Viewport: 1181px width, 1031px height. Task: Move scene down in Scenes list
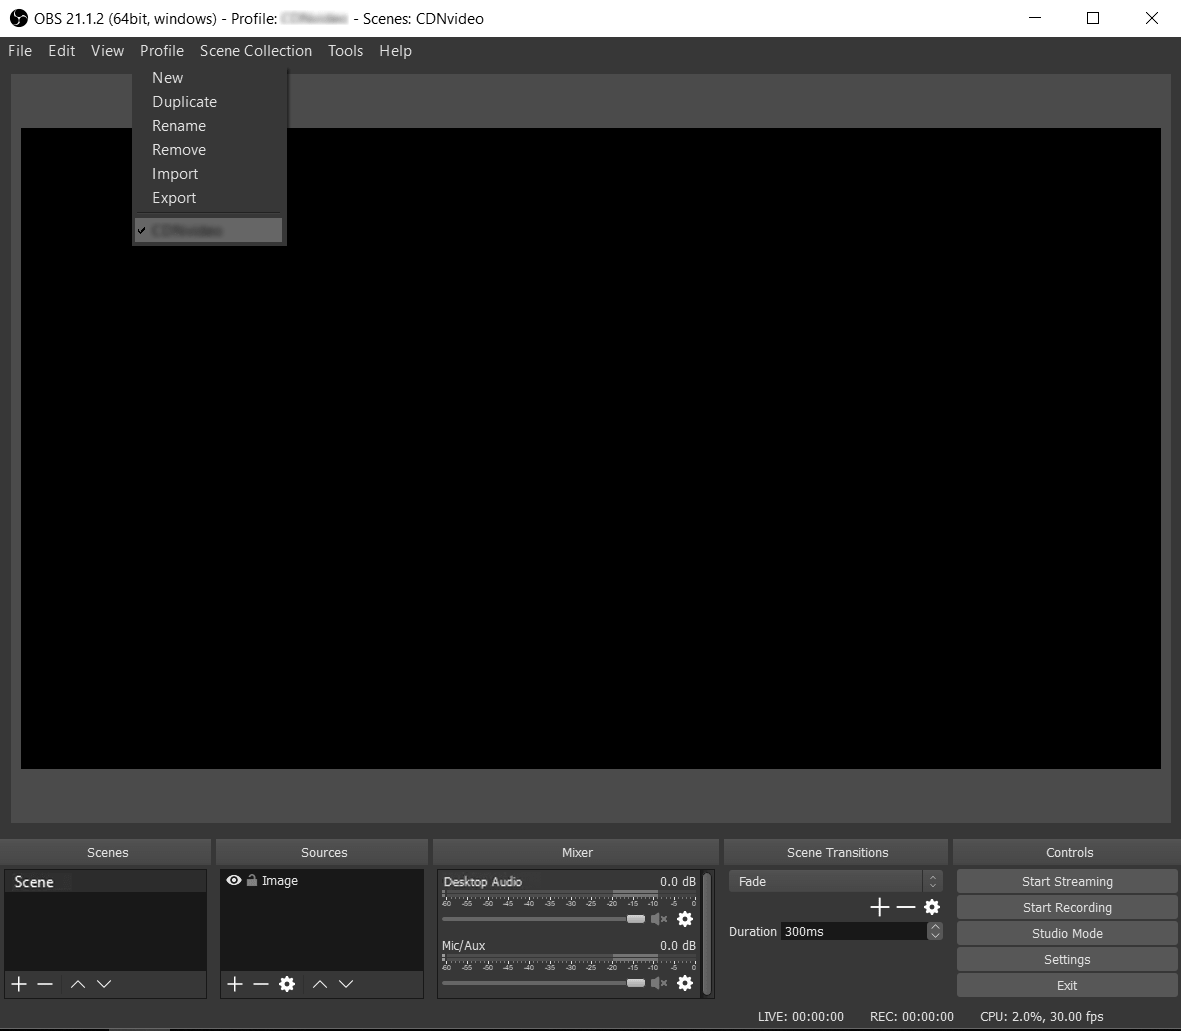(x=104, y=984)
